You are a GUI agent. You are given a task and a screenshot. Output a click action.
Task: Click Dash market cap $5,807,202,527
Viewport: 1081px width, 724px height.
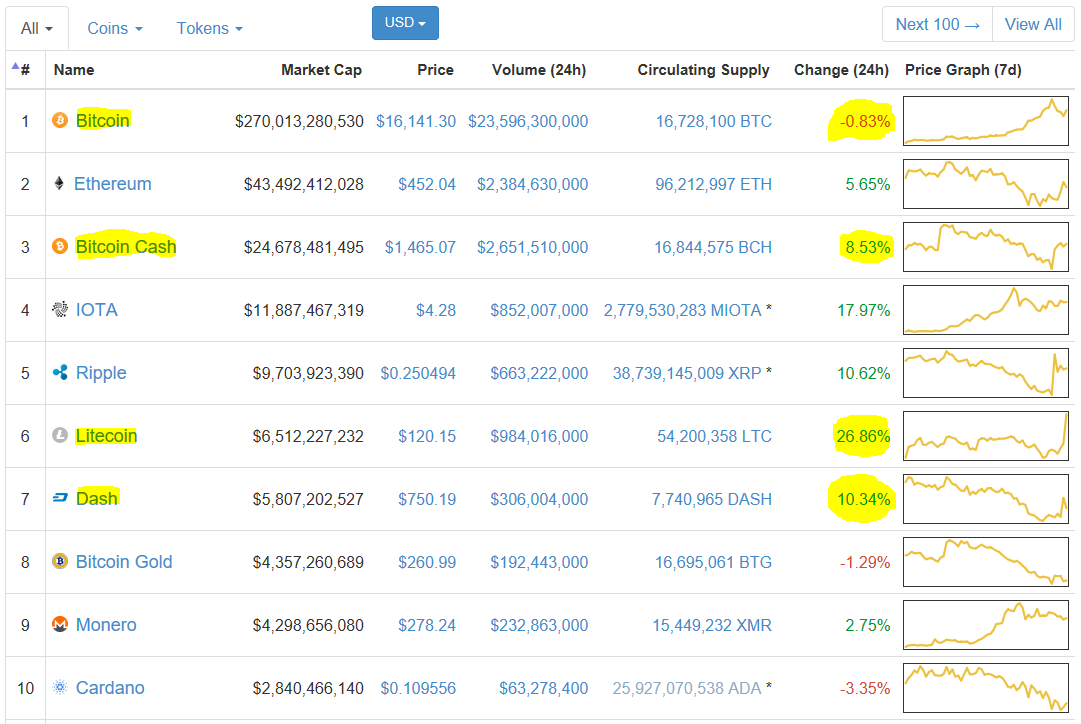pos(308,499)
